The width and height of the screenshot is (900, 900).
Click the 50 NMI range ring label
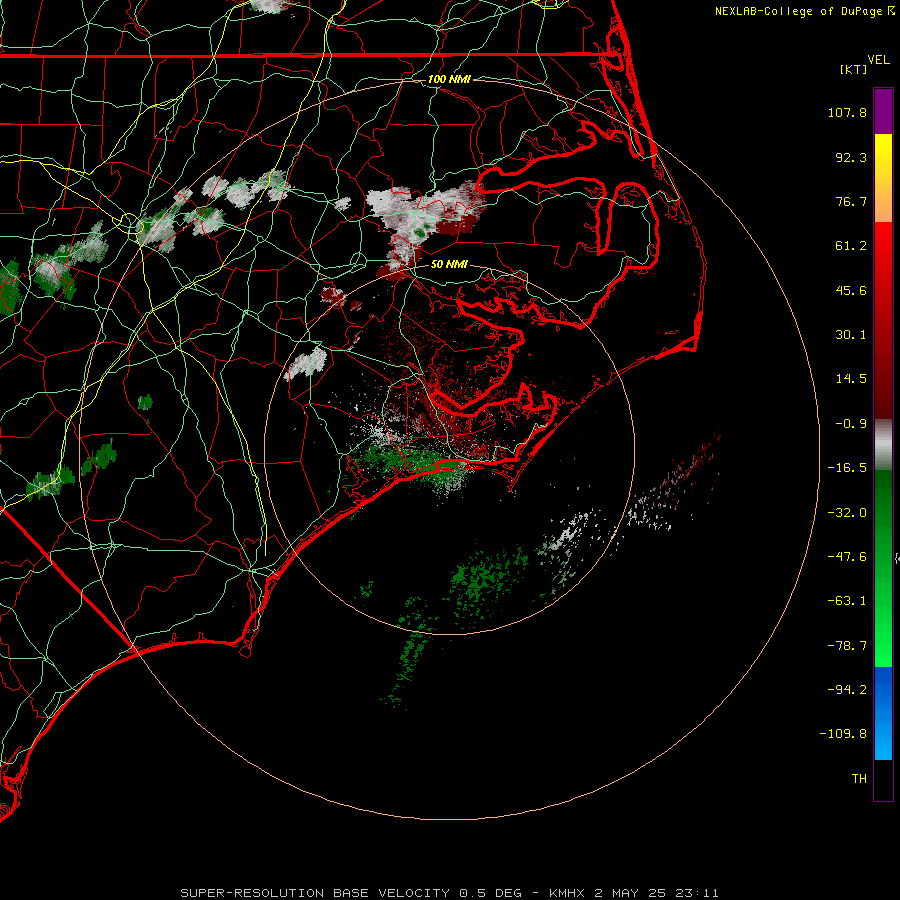click(x=449, y=264)
